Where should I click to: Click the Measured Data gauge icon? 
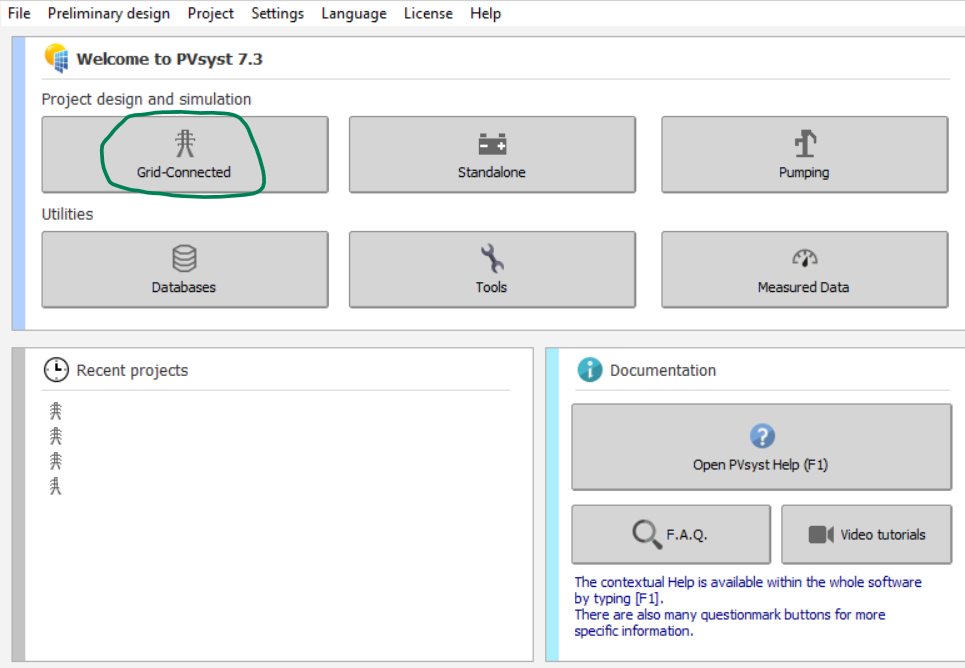pos(804,258)
